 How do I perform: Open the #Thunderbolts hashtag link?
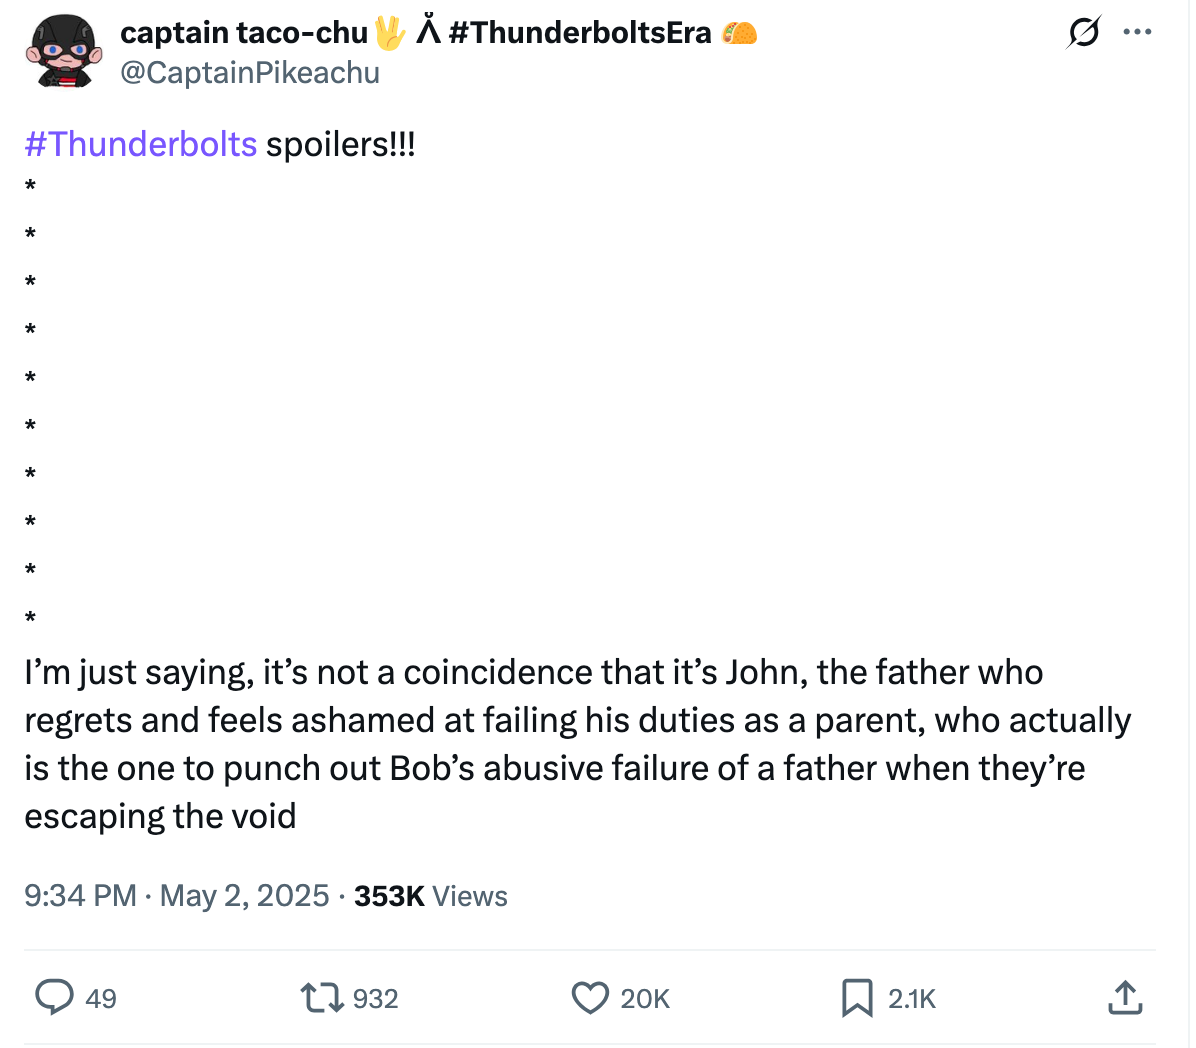[139, 144]
